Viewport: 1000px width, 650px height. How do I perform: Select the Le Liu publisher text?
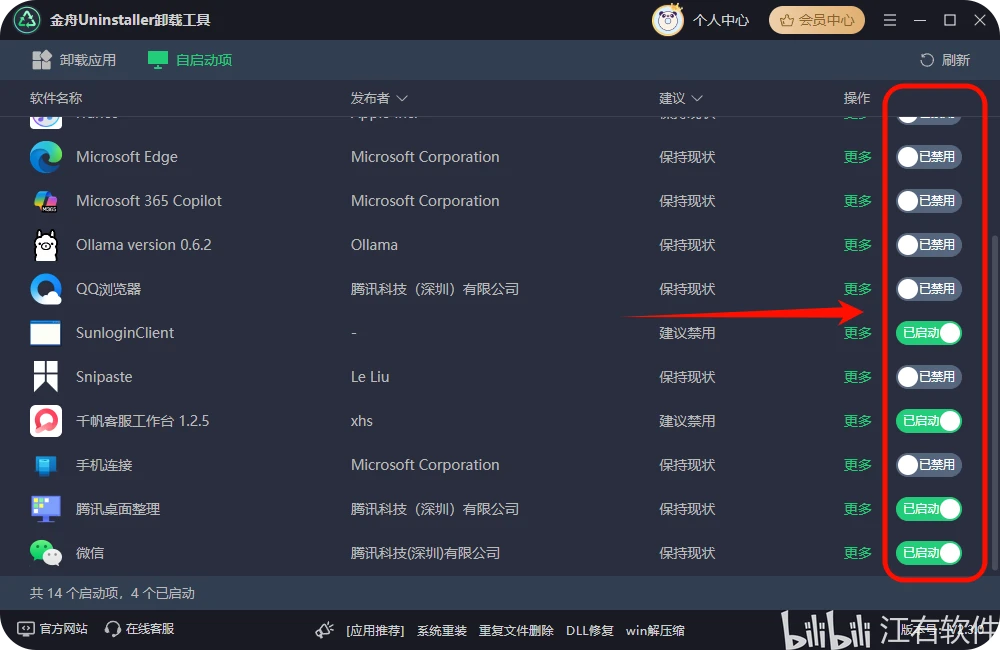(370, 377)
